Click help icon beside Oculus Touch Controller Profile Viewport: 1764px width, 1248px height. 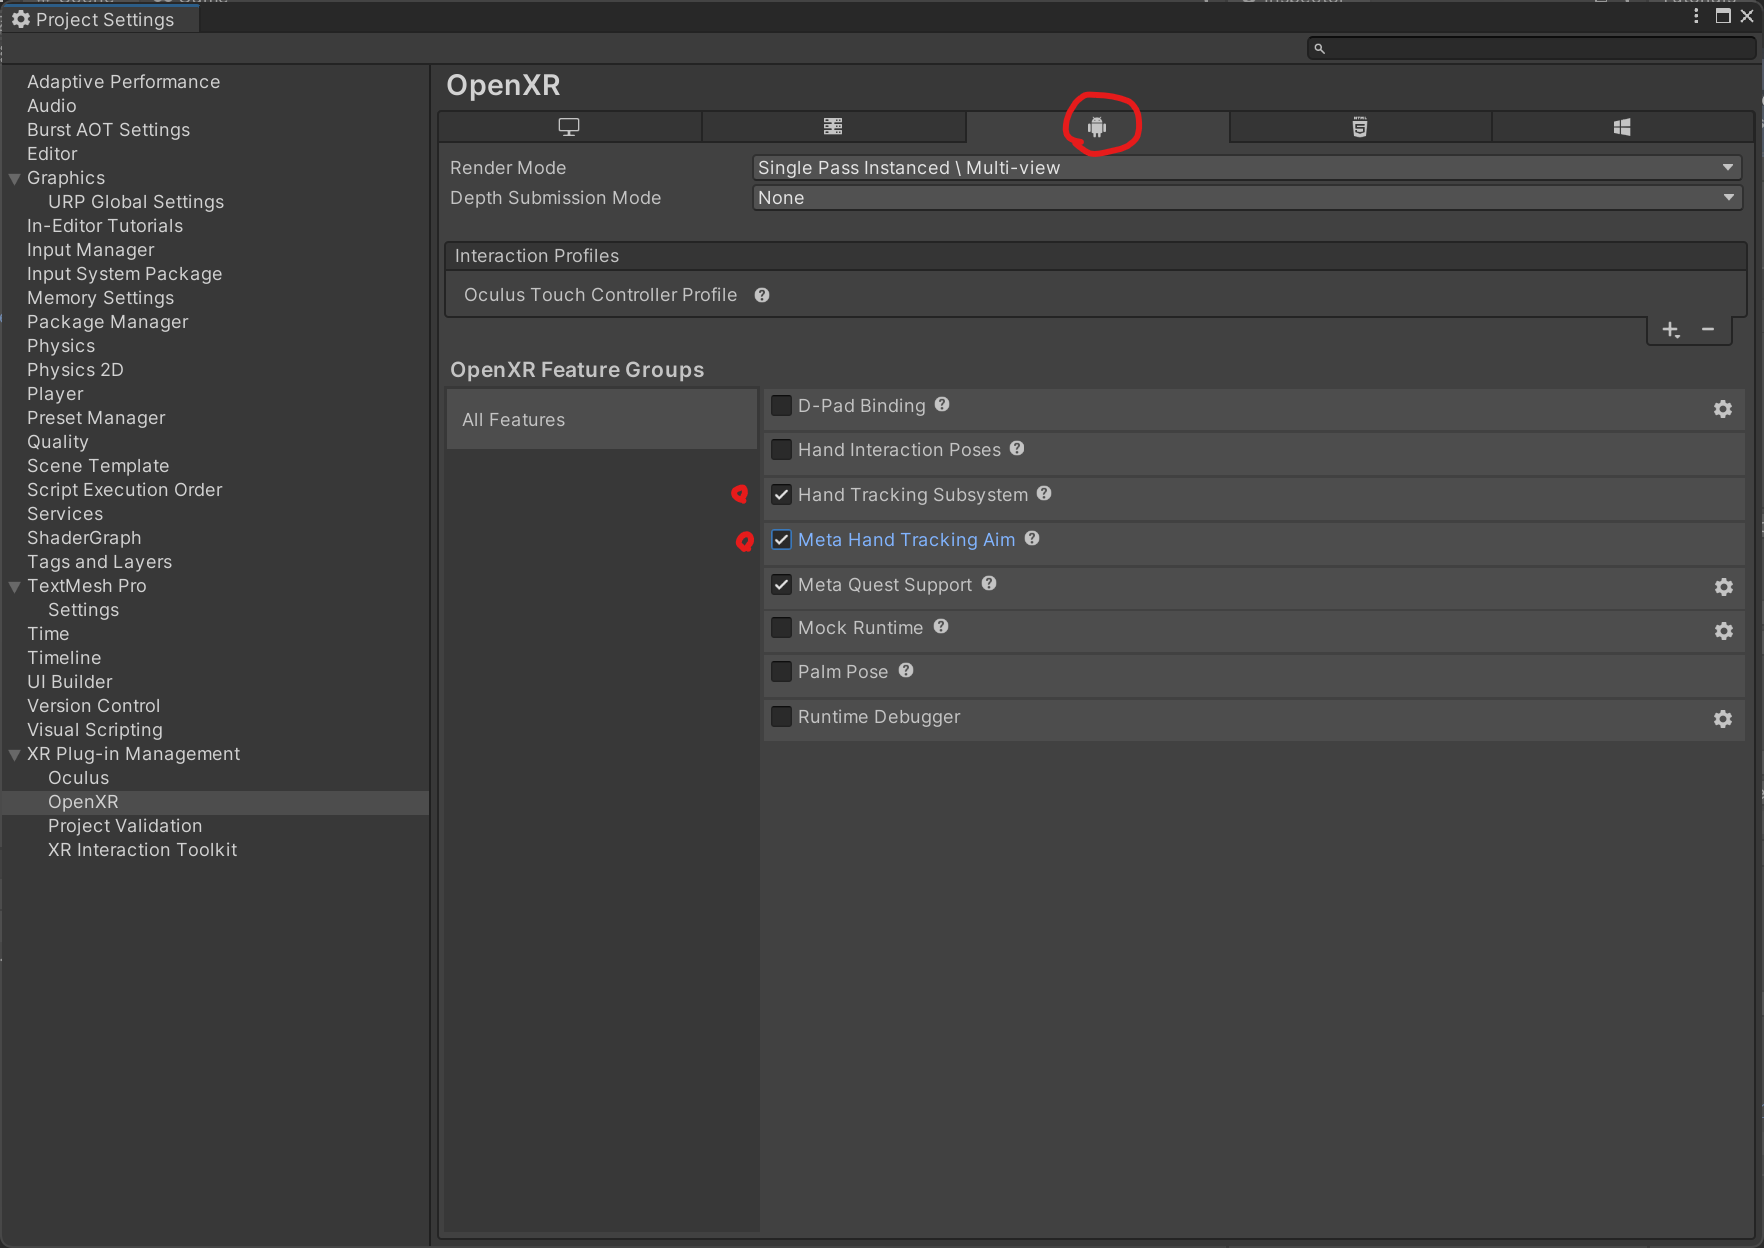point(762,295)
